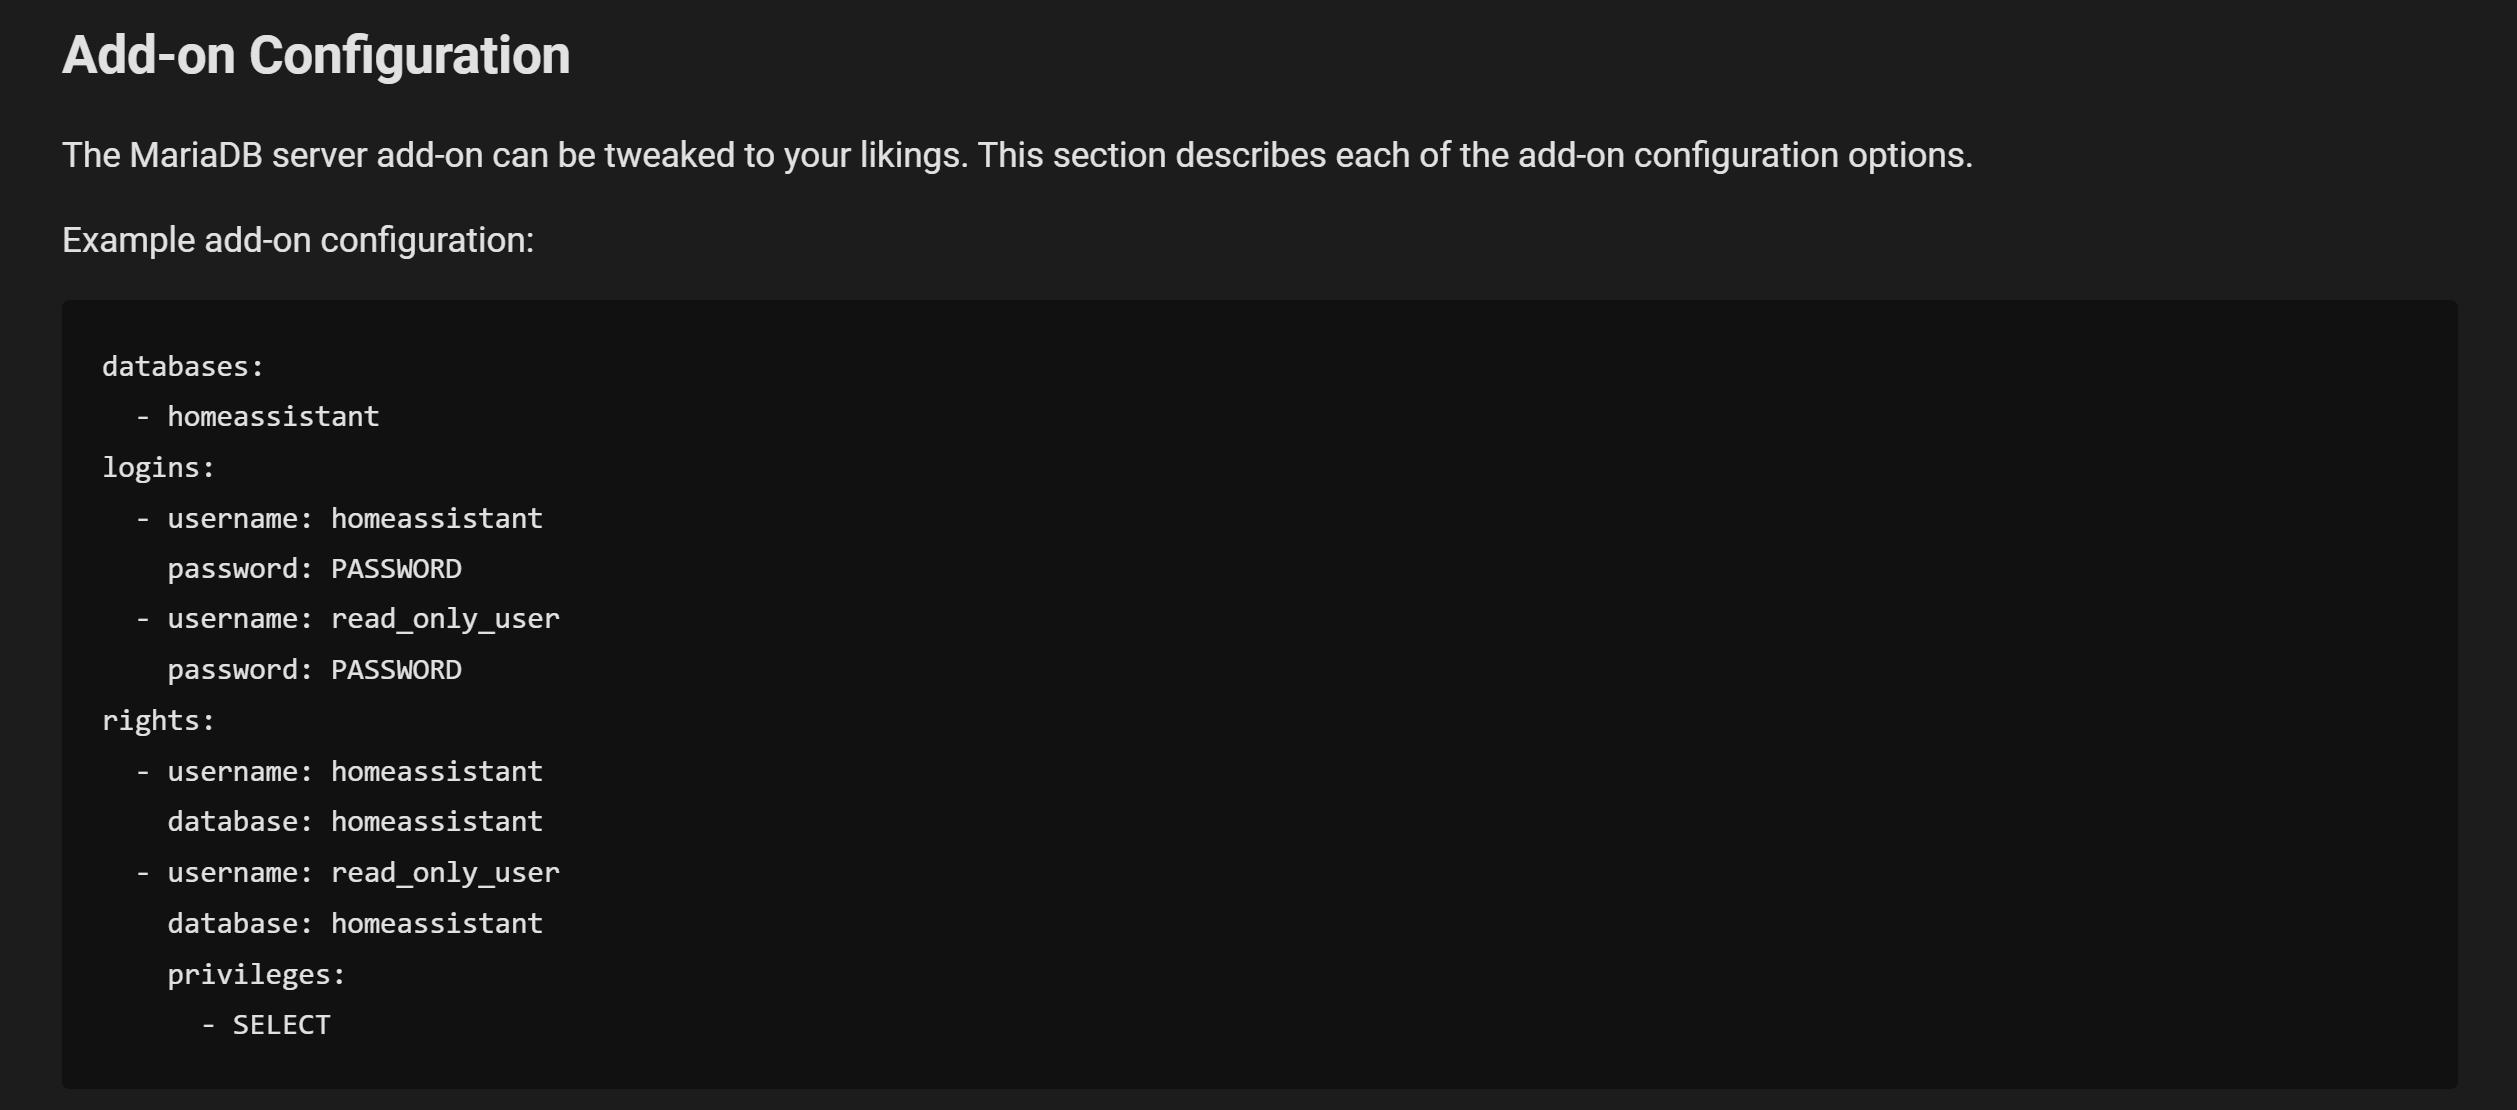This screenshot has height=1110, width=2517.
Task: Click login 'username: read_only_user' line
Action: tap(348, 619)
